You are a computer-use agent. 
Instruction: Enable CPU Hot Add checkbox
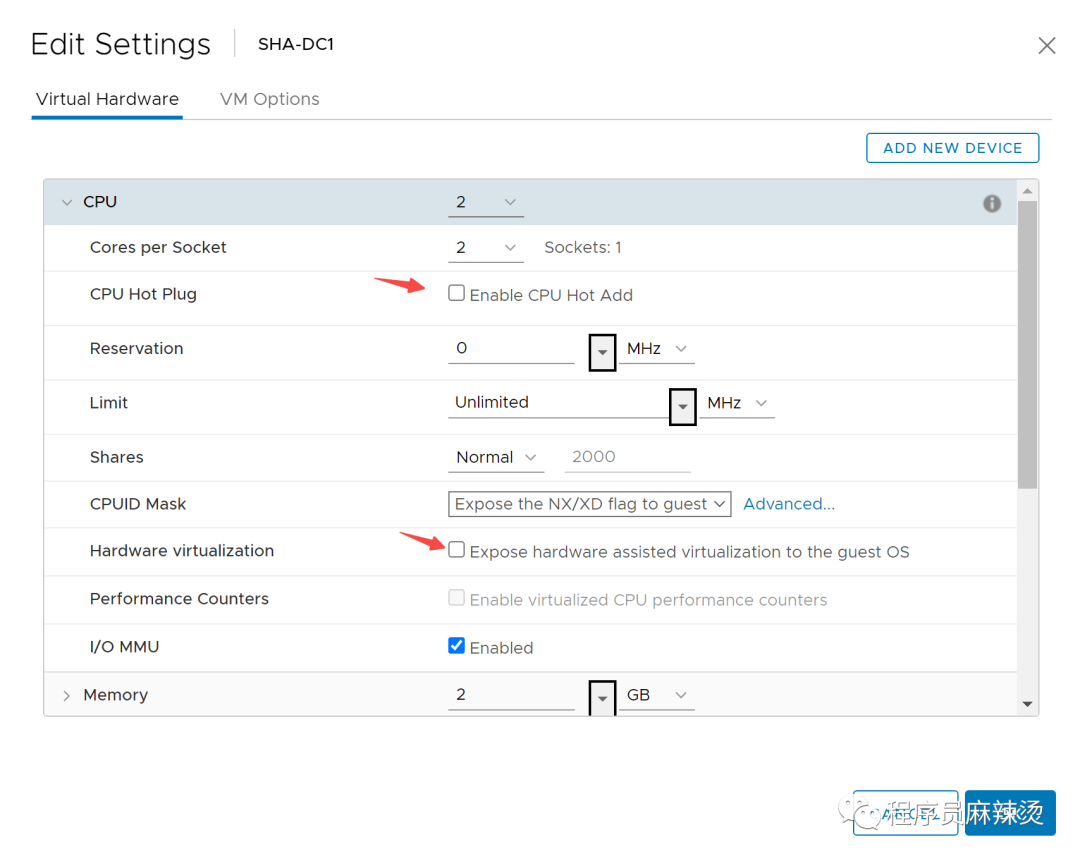tap(457, 294)
